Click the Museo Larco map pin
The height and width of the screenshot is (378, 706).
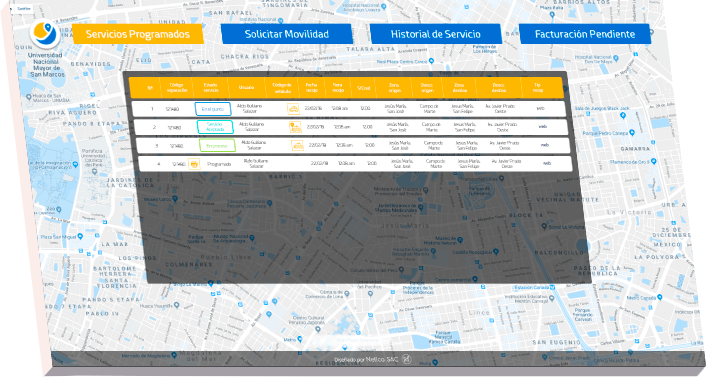(175, 198)
